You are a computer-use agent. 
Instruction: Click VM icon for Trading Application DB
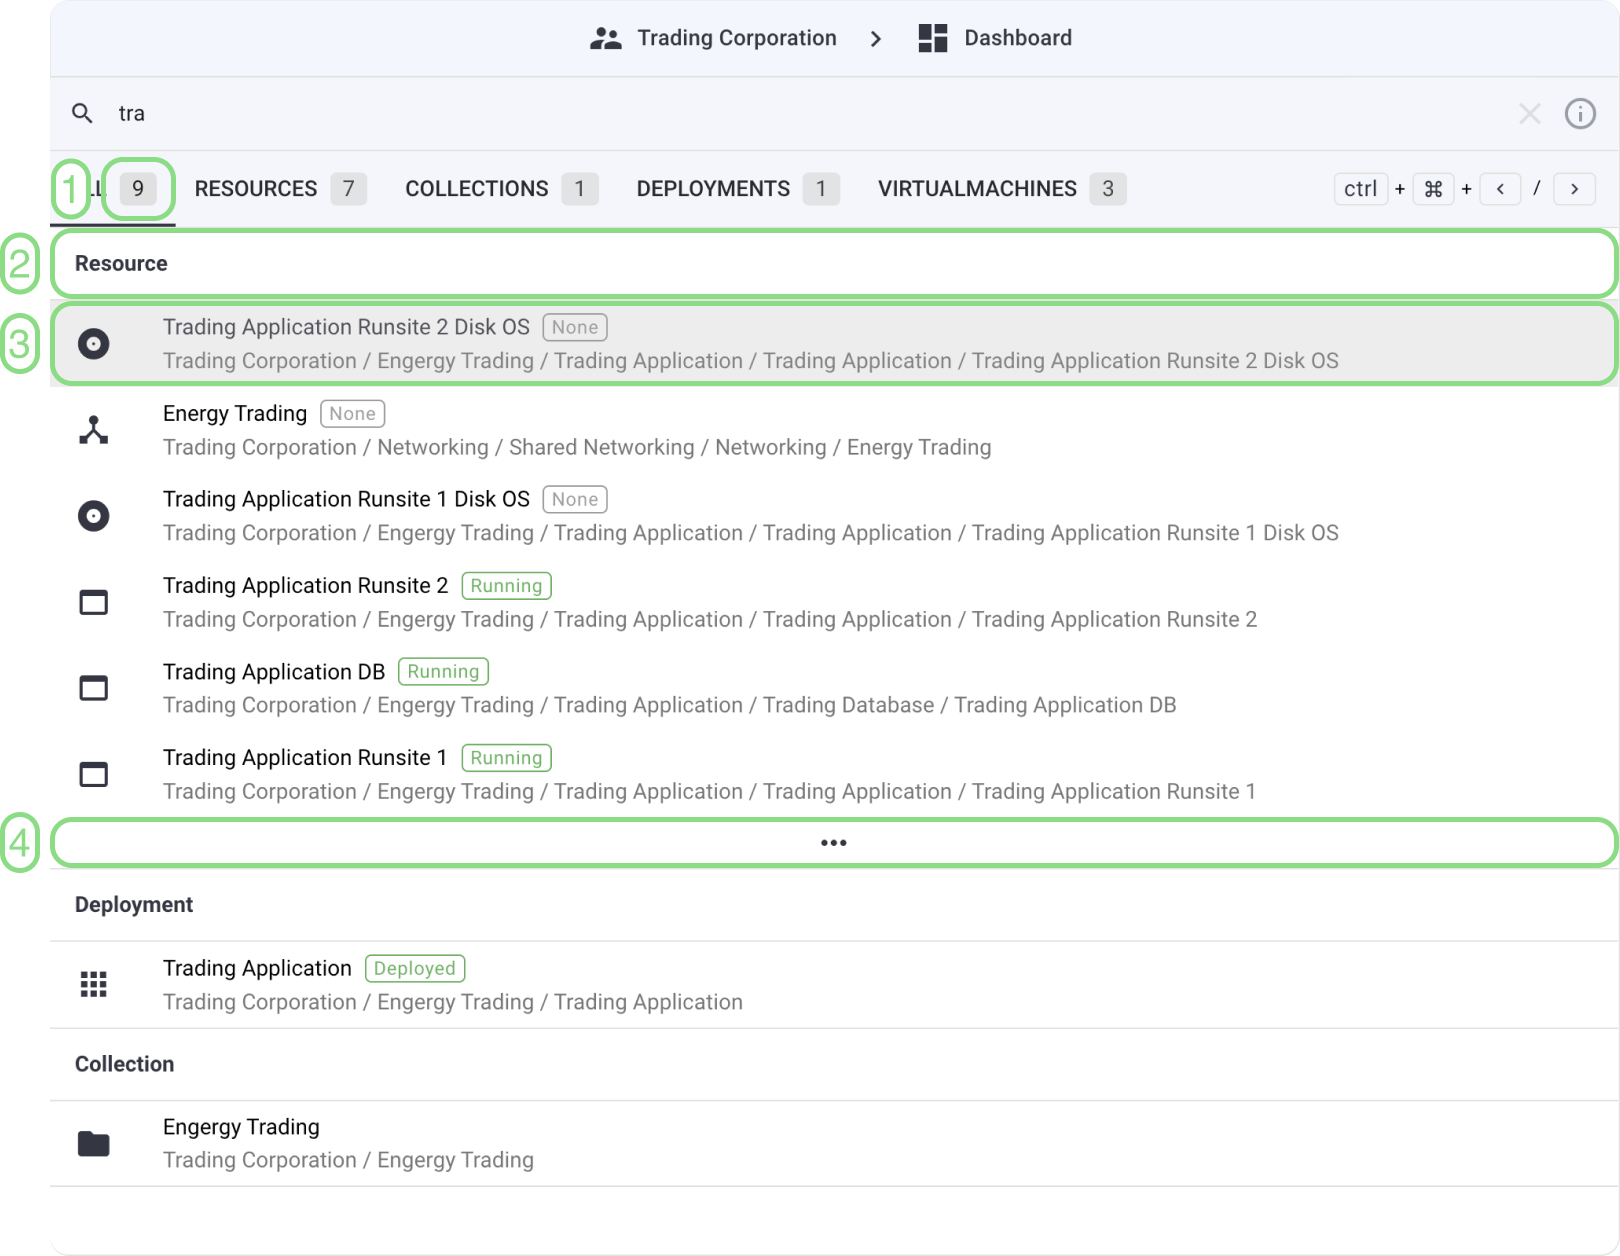tap(93, 688)
